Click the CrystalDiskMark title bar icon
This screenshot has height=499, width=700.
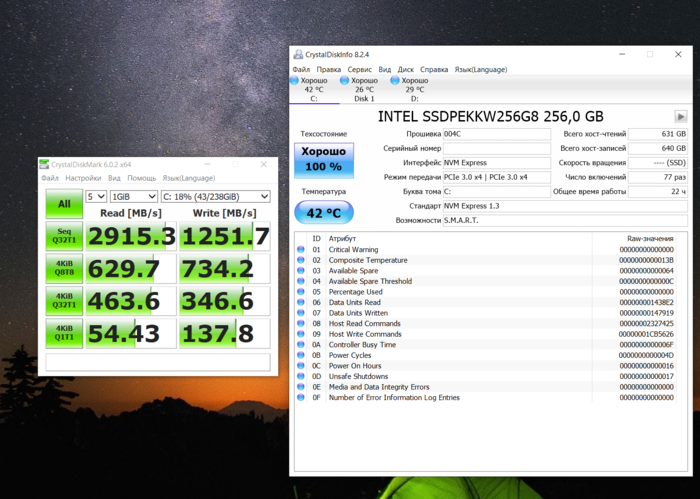pos(44,165)
